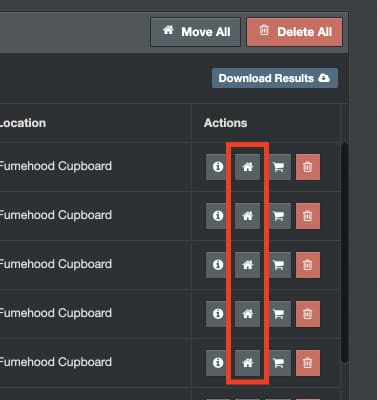Image resolution: width=377 pixels, height=400 pixels.
Task: Click the move home icon in the first row
Action: (247, 167)
